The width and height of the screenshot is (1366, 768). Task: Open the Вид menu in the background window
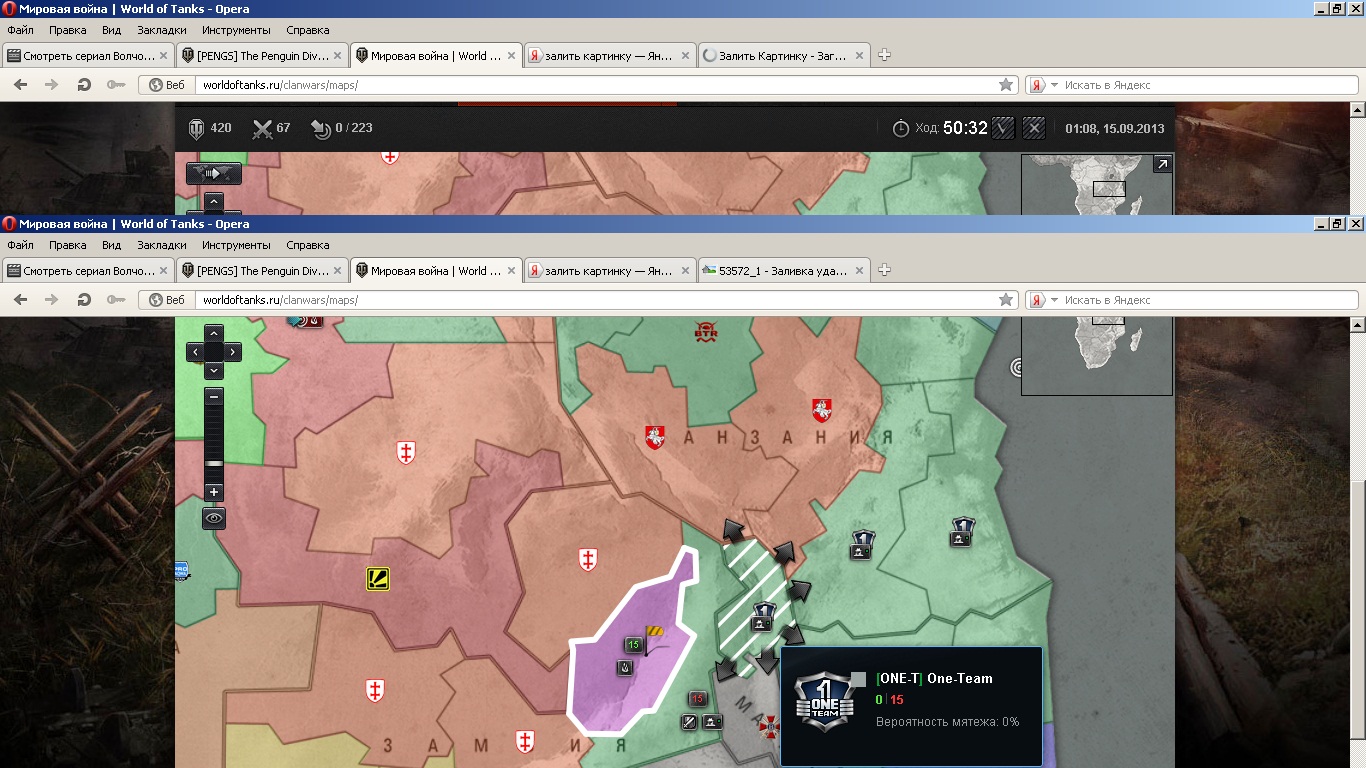coord(111,30)
